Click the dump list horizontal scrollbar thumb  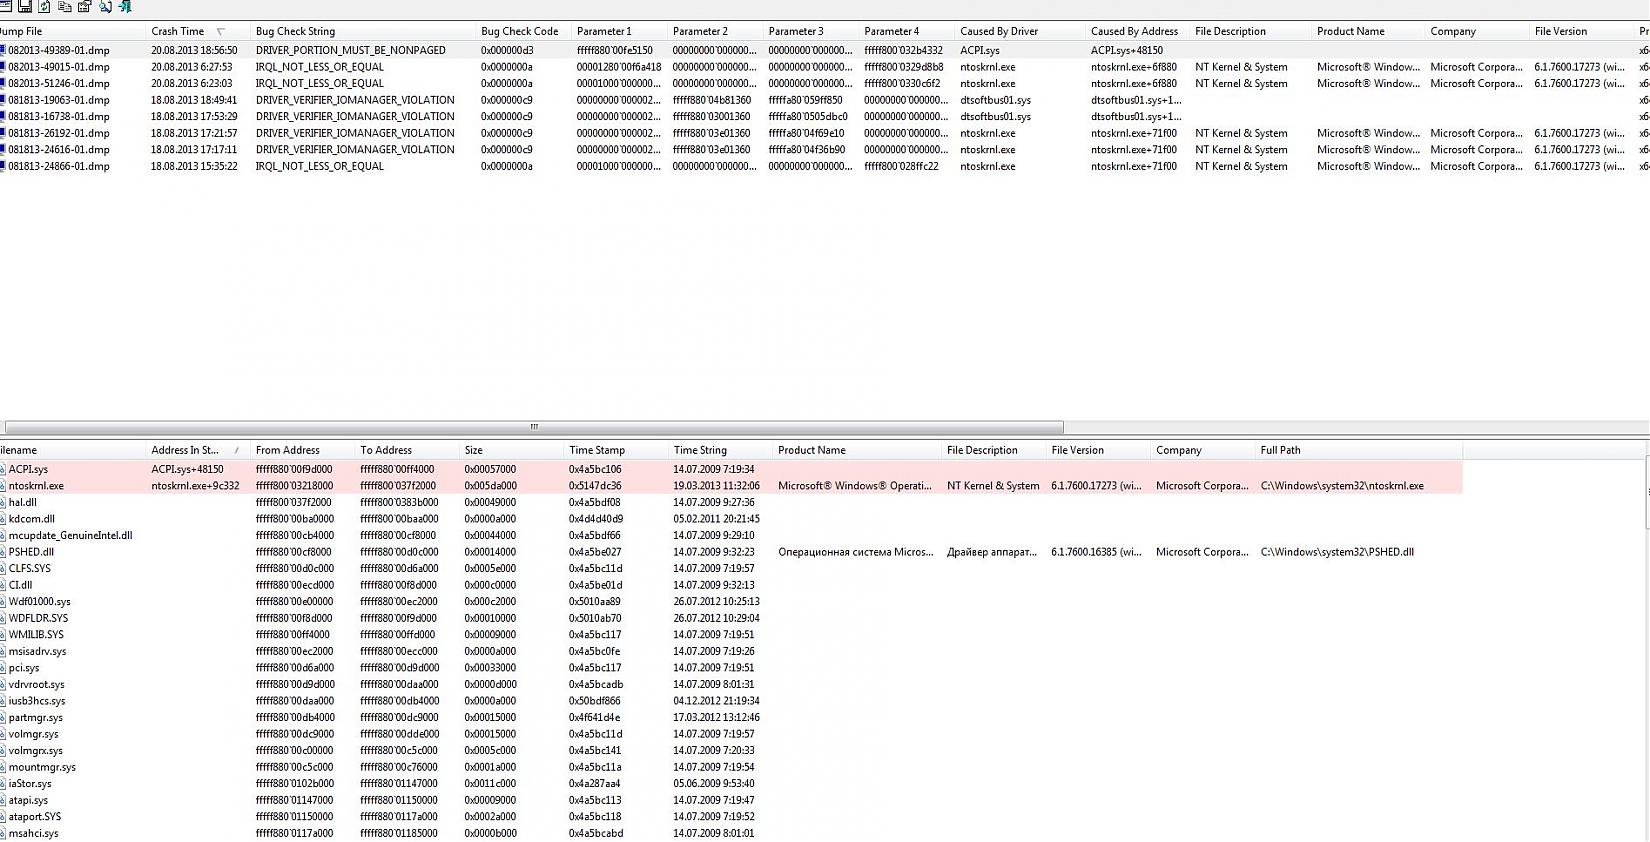click(x=534, y=427)
